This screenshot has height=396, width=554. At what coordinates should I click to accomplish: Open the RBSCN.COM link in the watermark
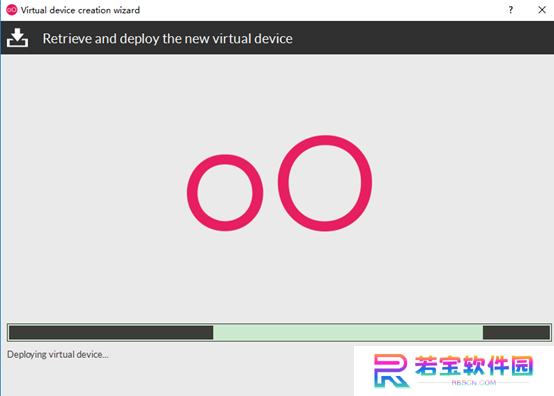pos(473,383)
